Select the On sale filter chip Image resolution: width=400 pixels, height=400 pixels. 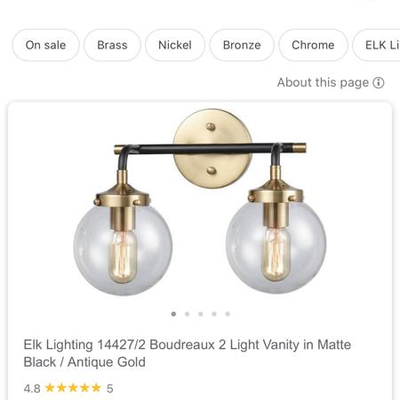click(x=46, y=45)
